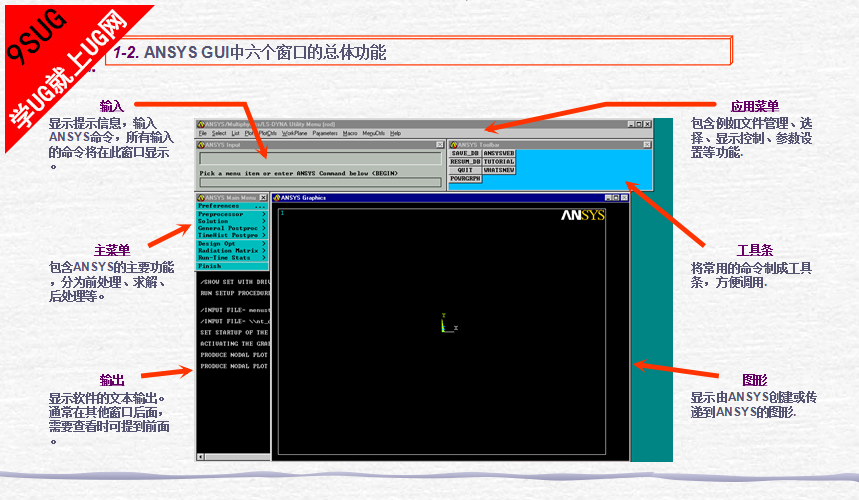859x500 pixels.
Task: Click the ANSYS icon in Graphics window title bar
Action: [x=277, y=198]
